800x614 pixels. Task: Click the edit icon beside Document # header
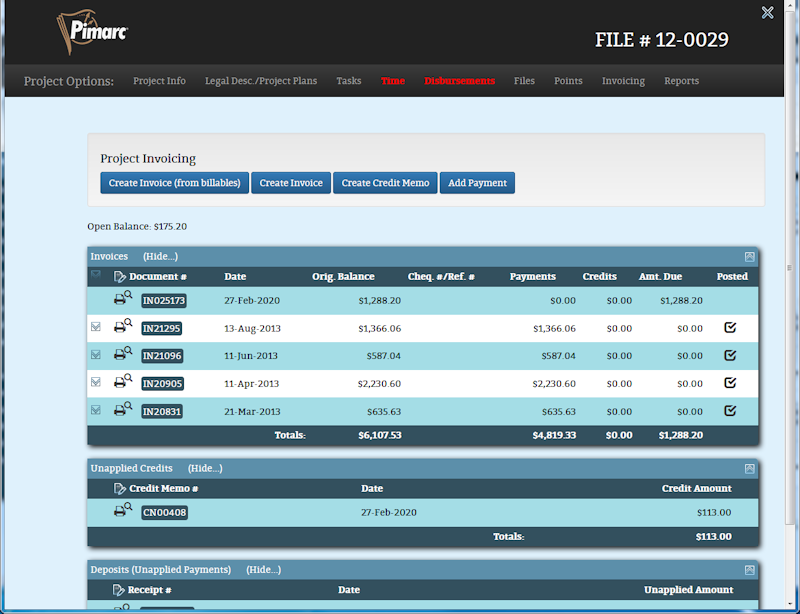pos(119,277)
